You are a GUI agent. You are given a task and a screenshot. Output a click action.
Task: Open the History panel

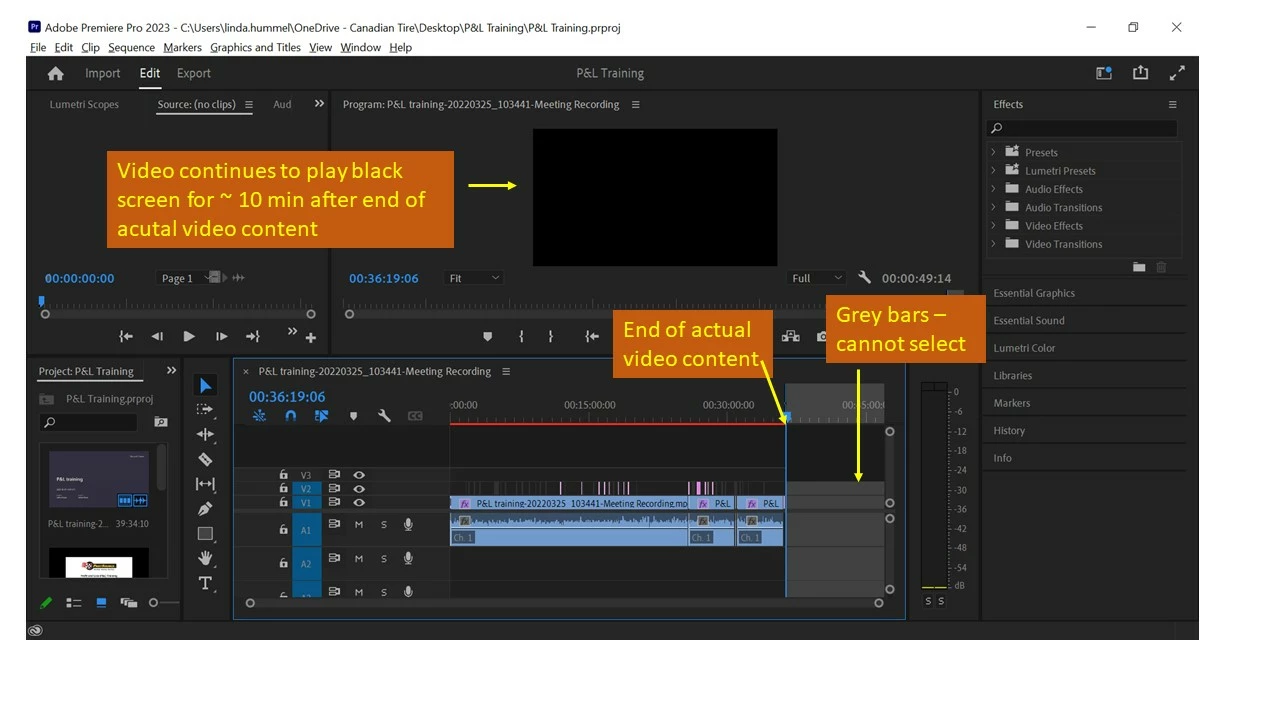pos(1009,430)
